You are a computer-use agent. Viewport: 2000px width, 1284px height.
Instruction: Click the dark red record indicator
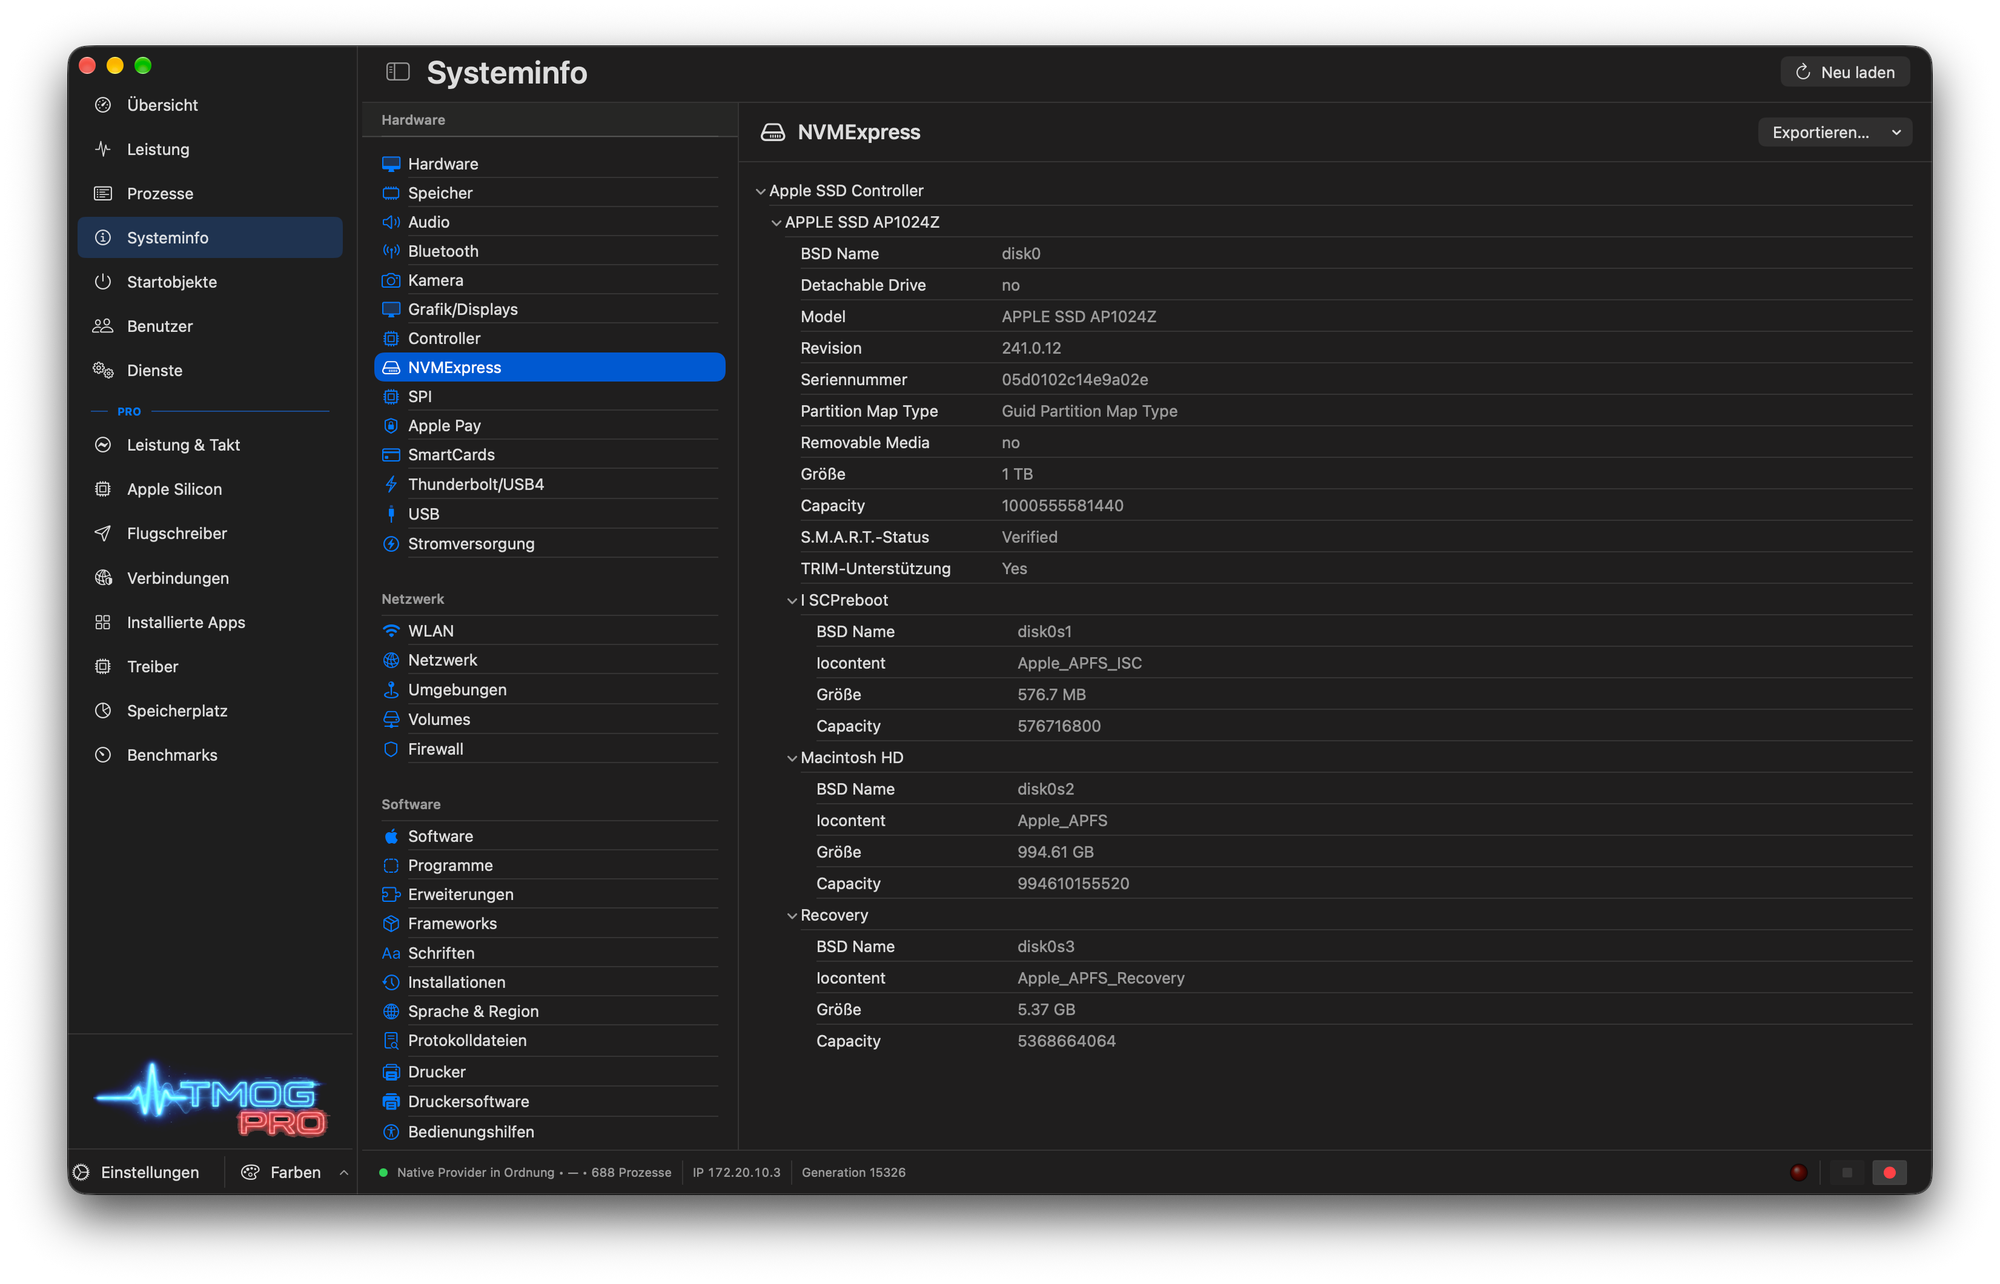click(1798, 1172)
